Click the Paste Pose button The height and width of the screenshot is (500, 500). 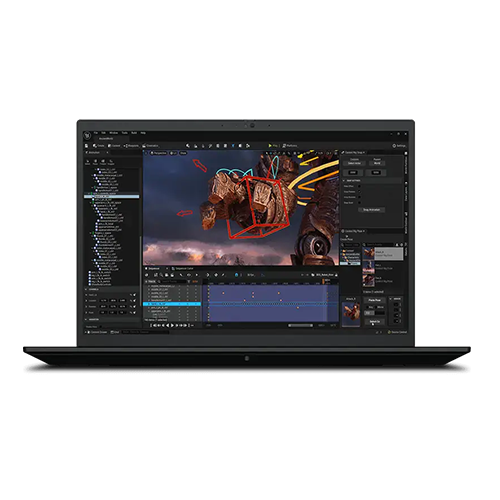374,300
